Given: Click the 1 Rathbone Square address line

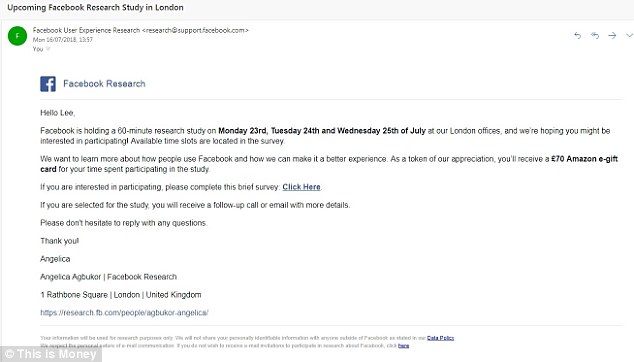Looking at the screenshot, I should [120, 295].
